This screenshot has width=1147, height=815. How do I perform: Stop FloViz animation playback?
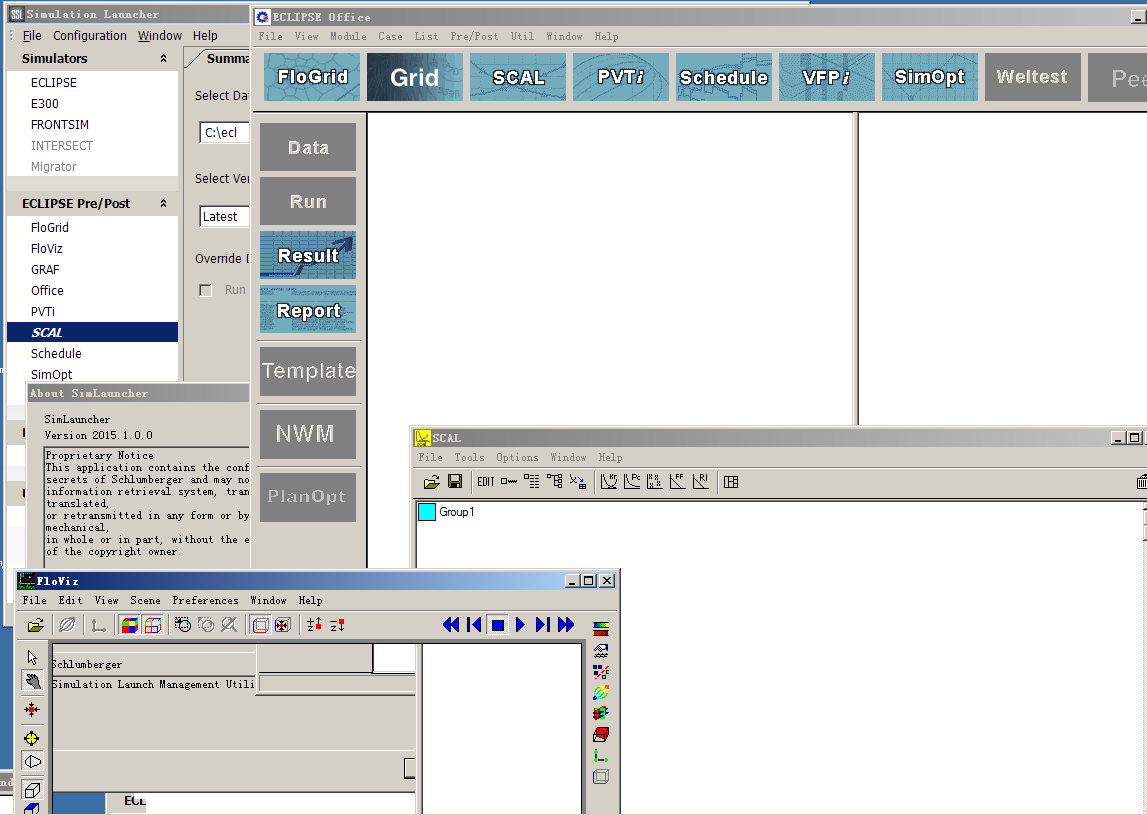[x=497, y=625]
